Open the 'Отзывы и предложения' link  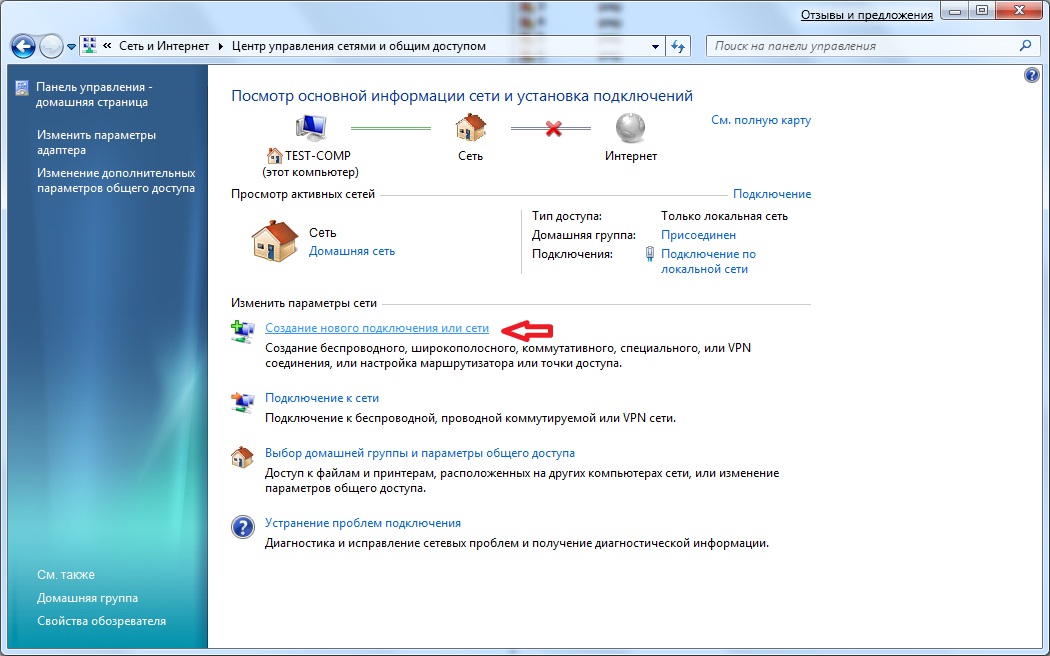(867, 15)
